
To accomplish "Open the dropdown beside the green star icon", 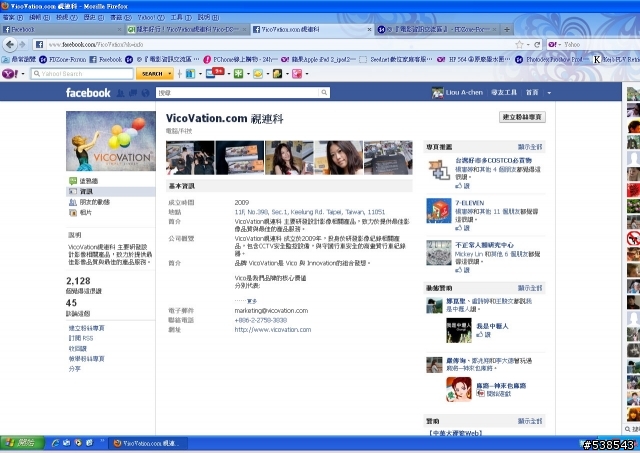I will click(248, 74).
